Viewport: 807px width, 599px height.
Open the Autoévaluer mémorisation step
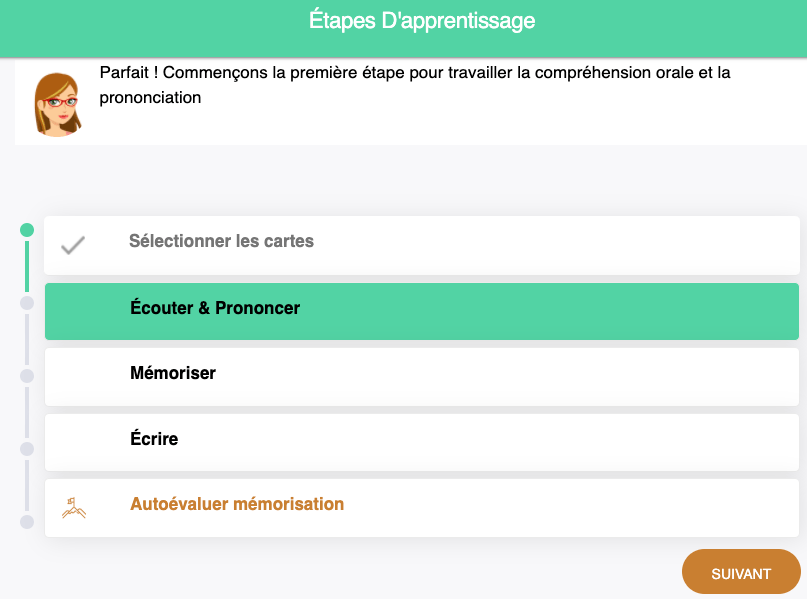pyautogui.click(x=237, y=505)
